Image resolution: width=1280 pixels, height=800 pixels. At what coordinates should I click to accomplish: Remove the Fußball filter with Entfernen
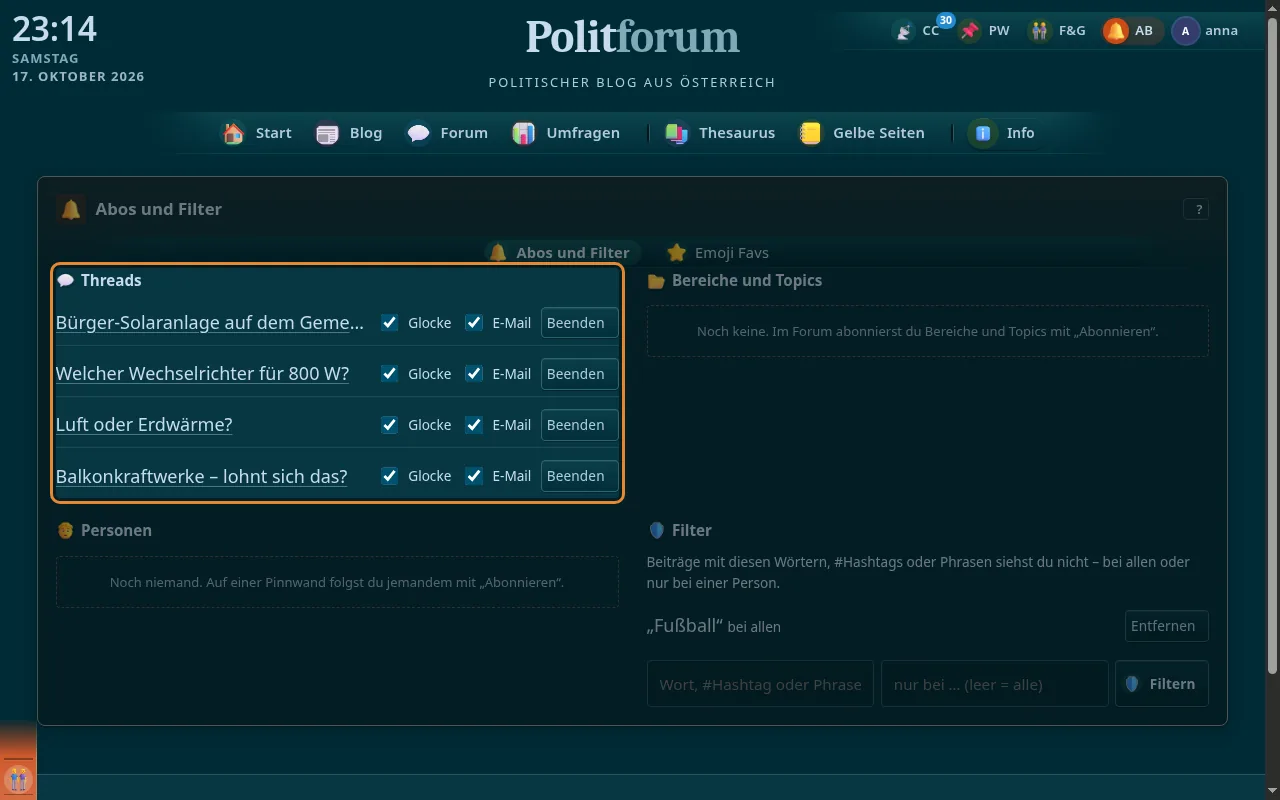coord(1167,626)
